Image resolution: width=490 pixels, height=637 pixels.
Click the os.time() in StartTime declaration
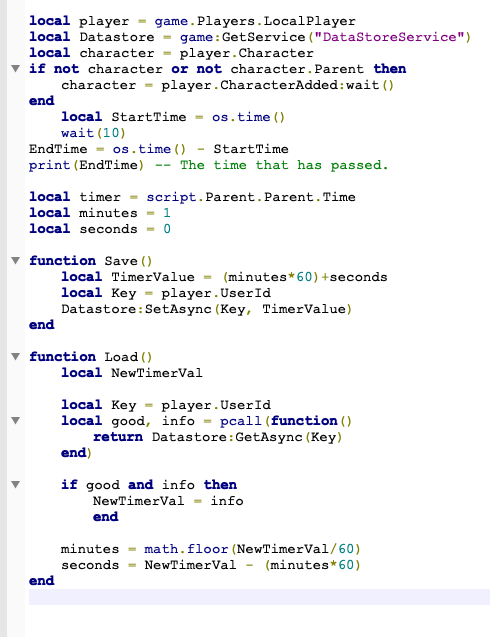[248, 117]
